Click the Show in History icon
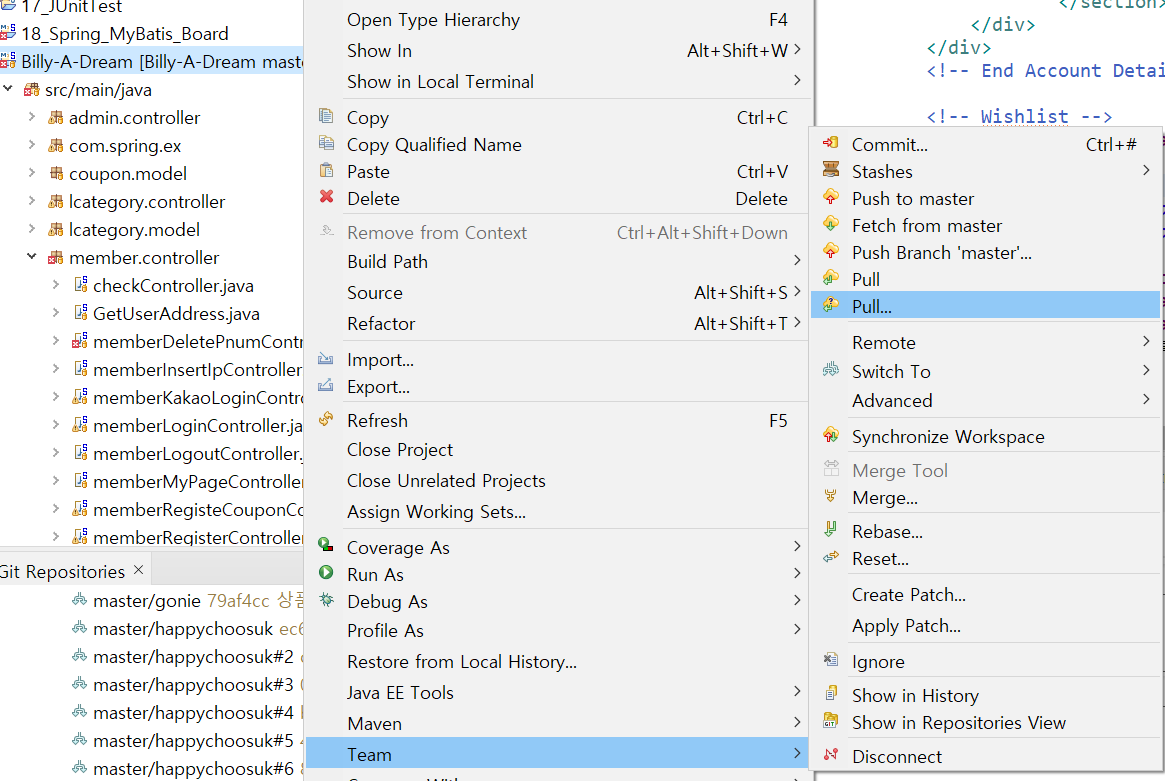 [x=831, y=694]
